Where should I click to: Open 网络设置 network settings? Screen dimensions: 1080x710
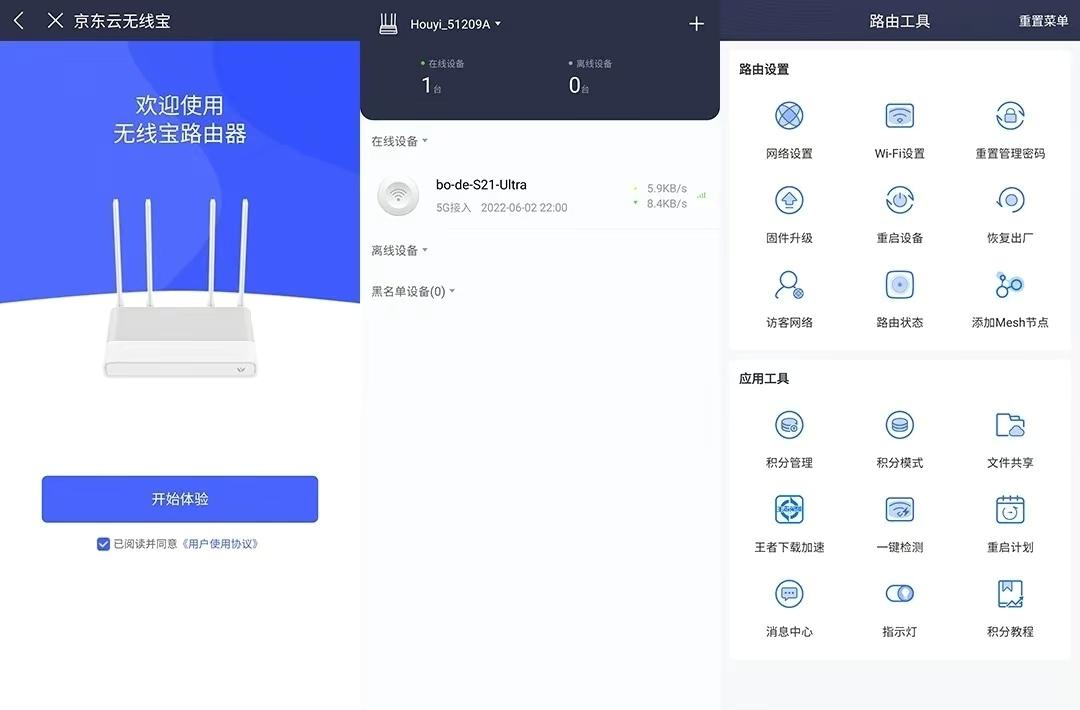point(789,130)
